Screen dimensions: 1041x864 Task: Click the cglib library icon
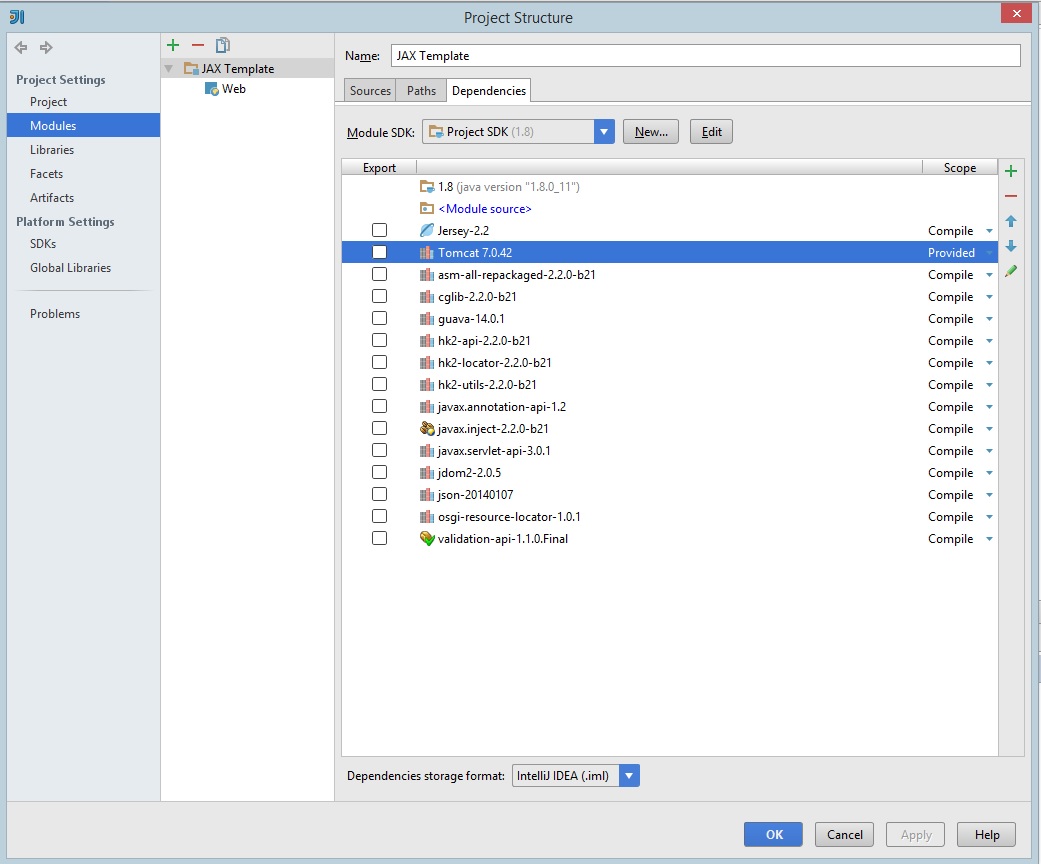point(427,297)
